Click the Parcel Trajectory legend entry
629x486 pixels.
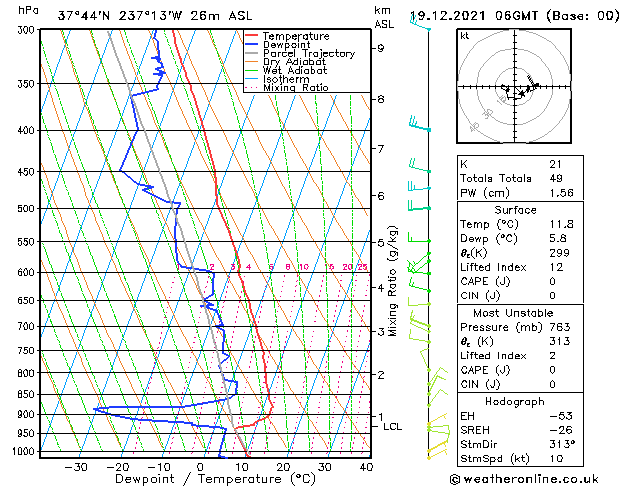[300, 53]
